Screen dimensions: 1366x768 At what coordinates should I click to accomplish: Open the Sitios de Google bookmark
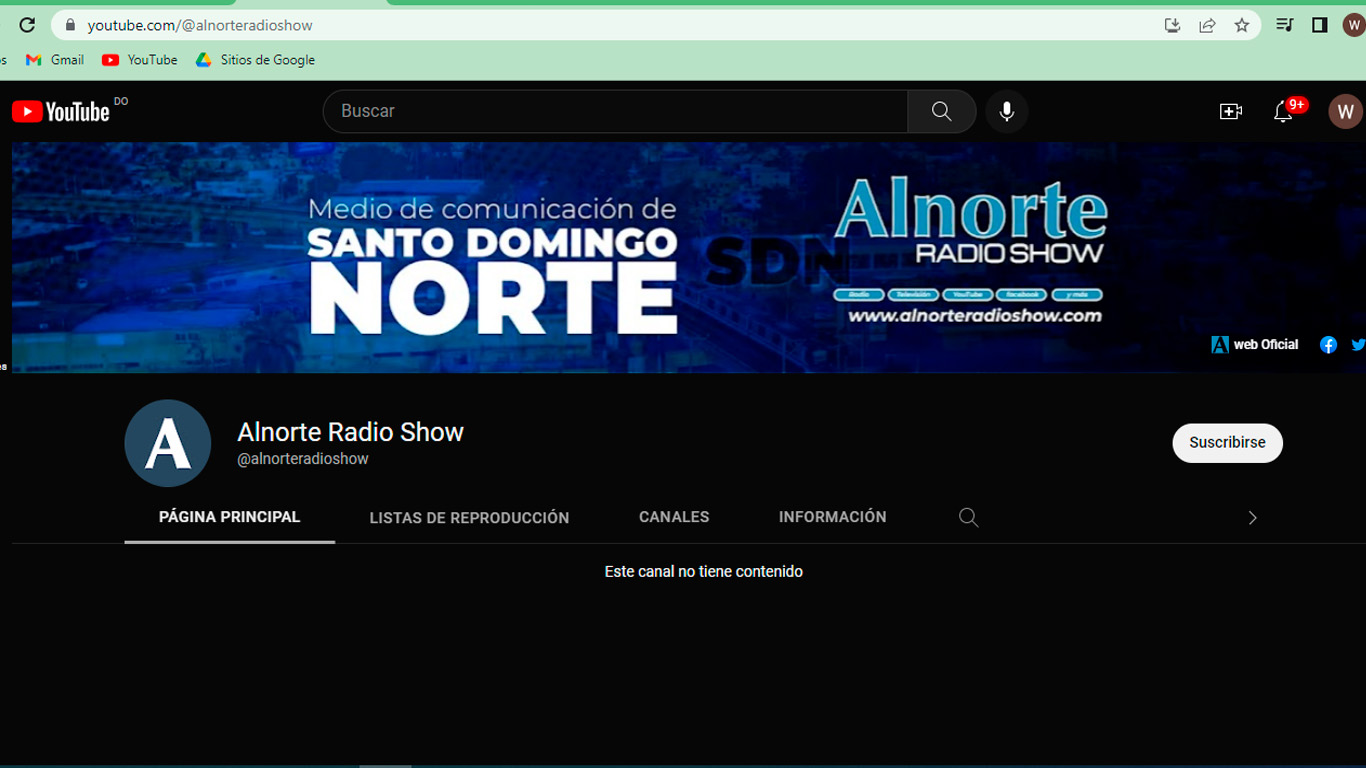[x=256, y=60]
